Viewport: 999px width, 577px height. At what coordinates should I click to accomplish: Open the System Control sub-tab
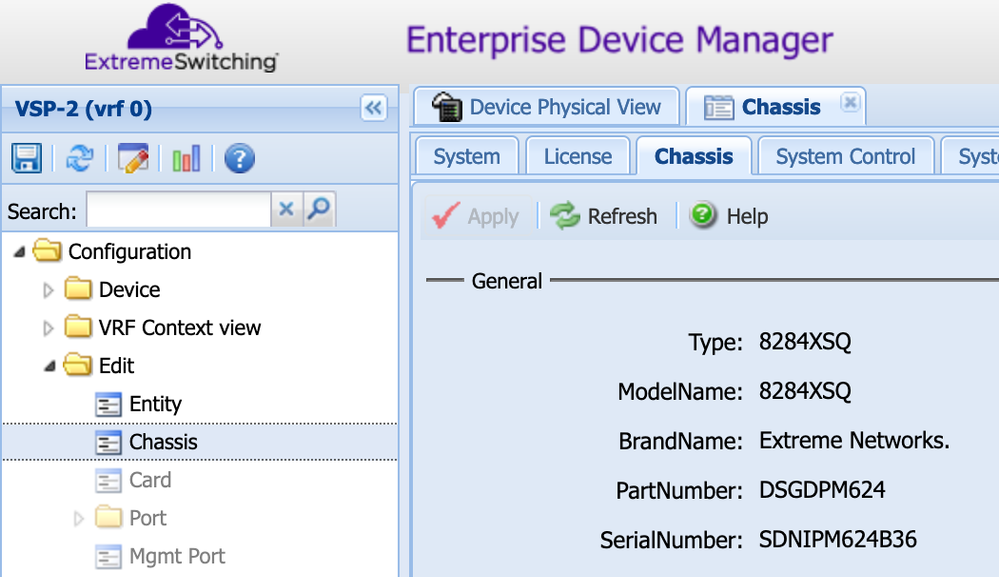845,156
